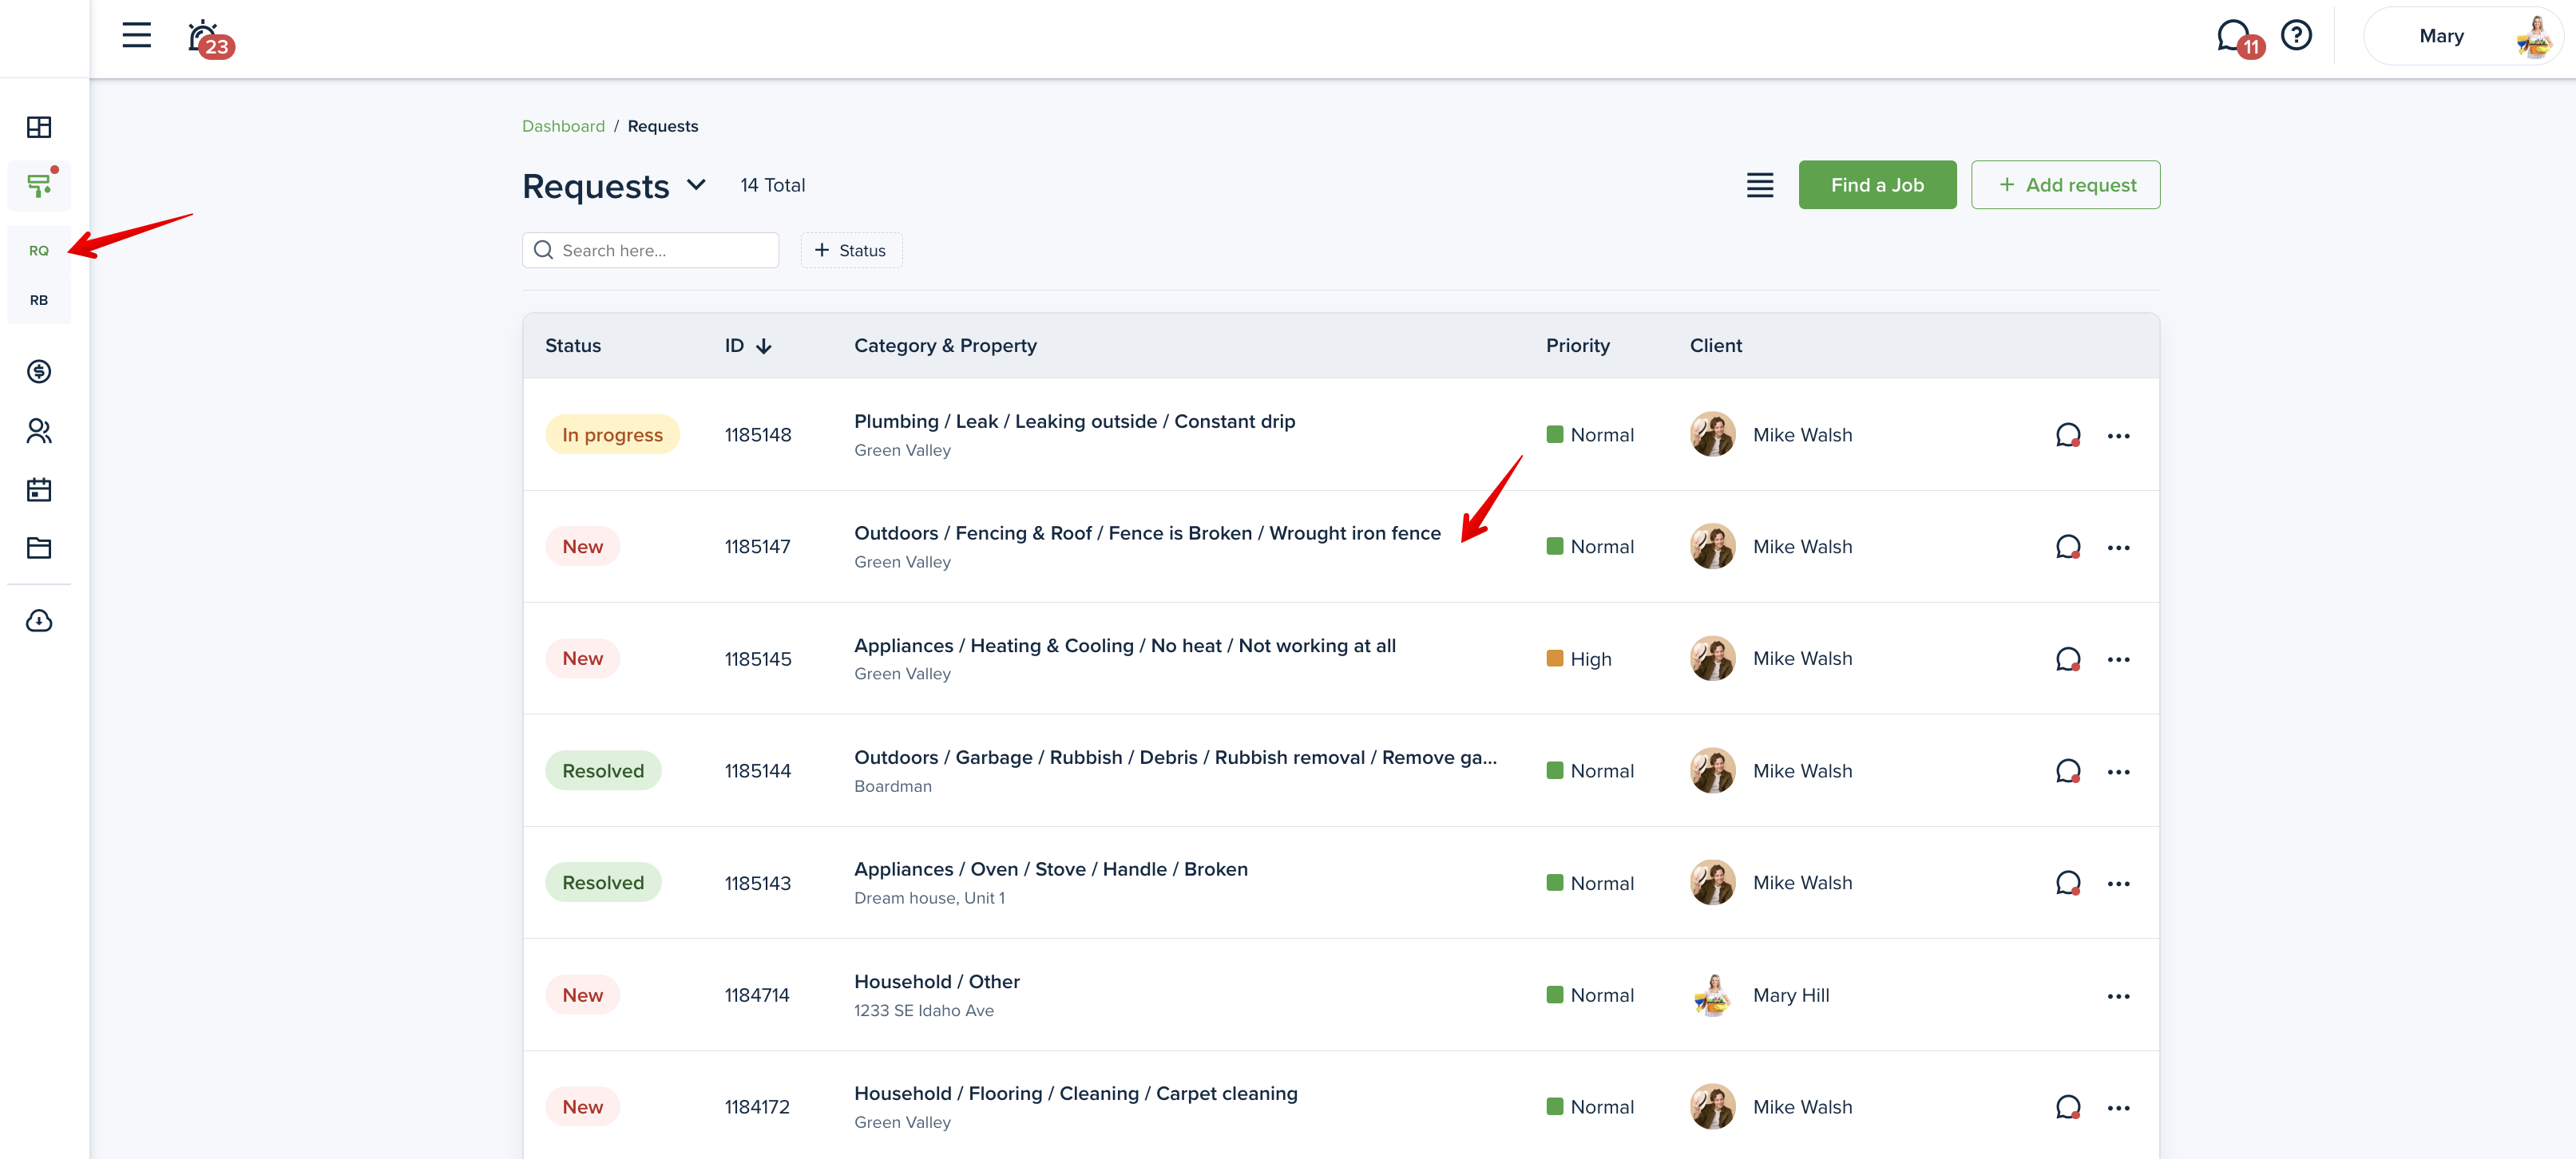
Task: Open the accounting dollar icon in sidebar
Action: (39, 372)
